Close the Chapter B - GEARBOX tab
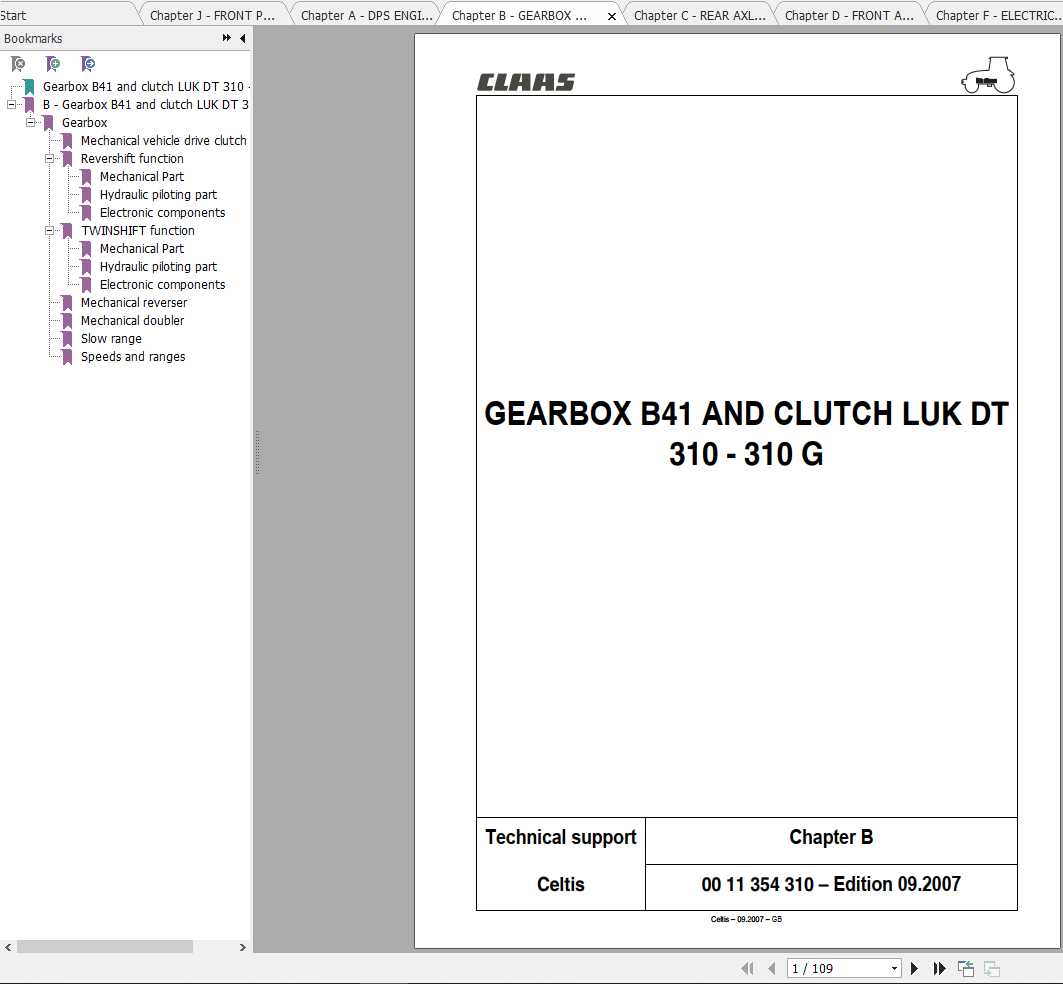Screen dimensions: 1063x984 point(611,16)
